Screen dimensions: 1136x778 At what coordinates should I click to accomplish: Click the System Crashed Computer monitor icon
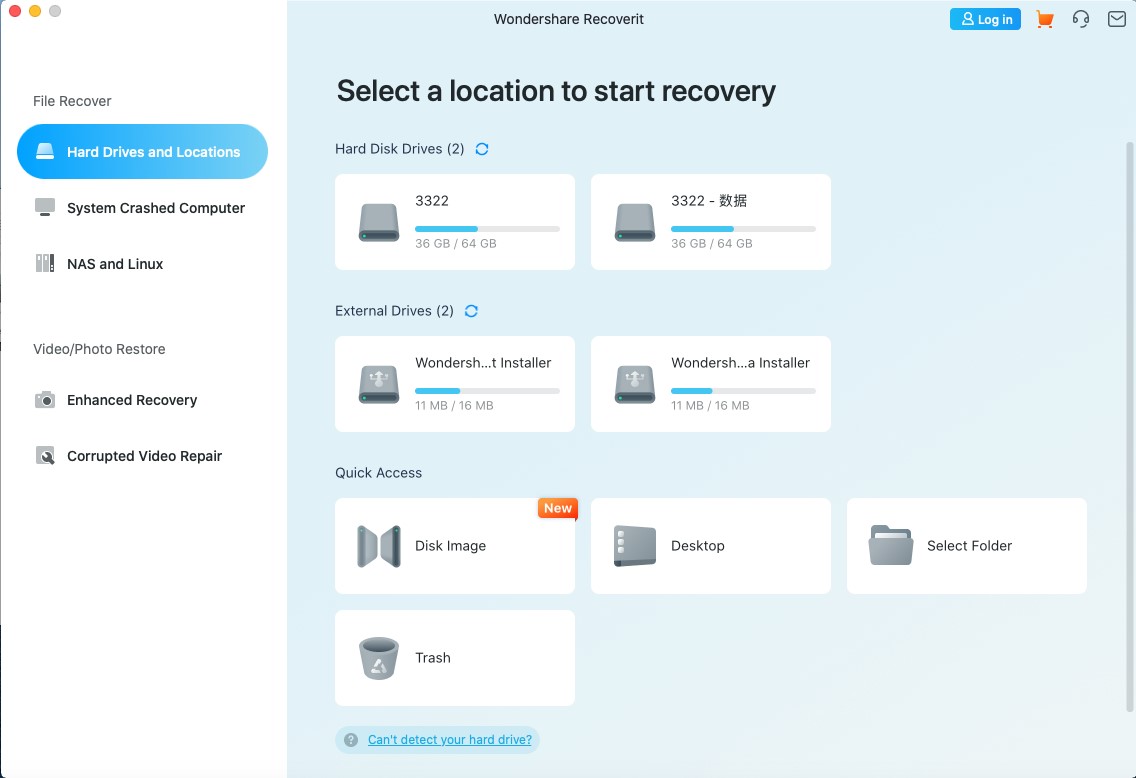point(45,208)
